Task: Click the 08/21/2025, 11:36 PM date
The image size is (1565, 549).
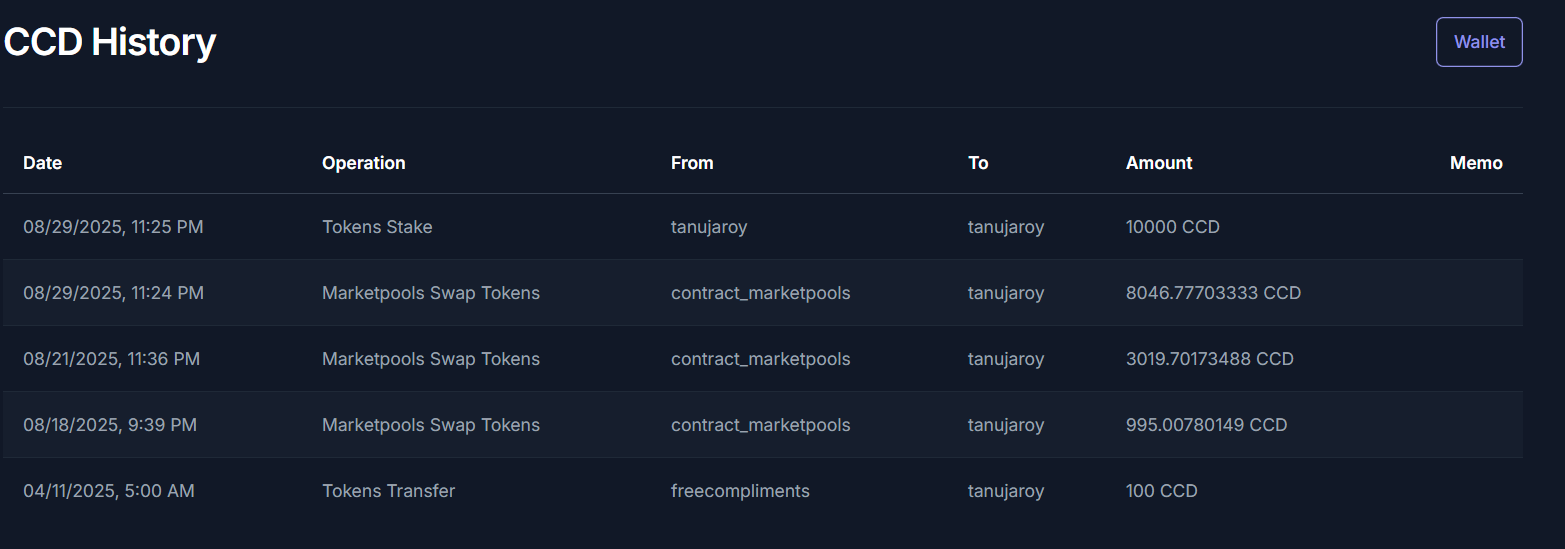Action: (111, 359)
